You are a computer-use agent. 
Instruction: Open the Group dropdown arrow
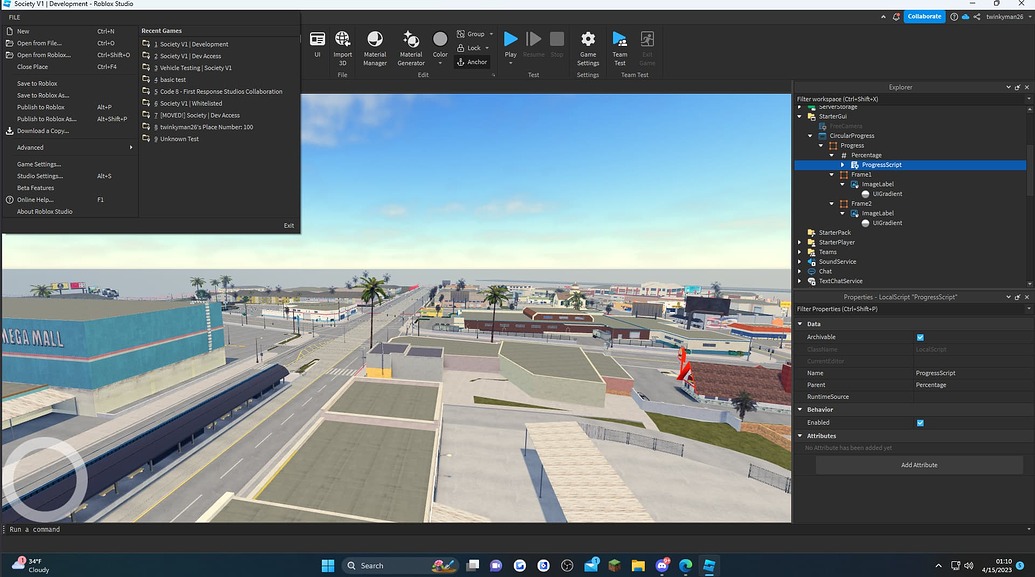point(489,33)
